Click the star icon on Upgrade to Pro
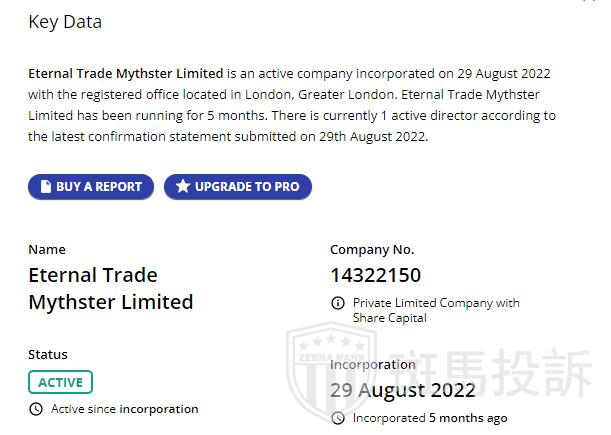This screenshot has height=435, width=611. [x=182, y=187]
